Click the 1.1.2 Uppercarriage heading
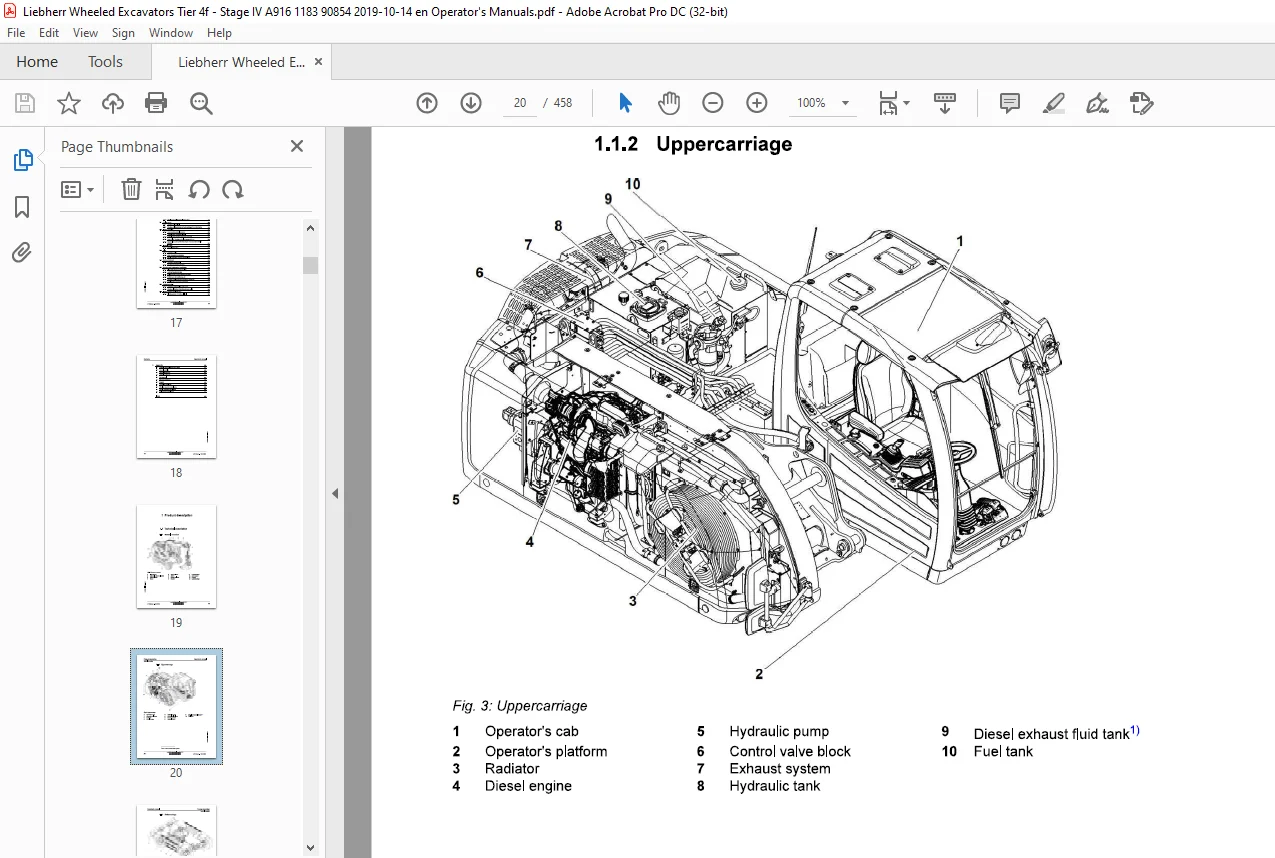This screenshot has width=1275, height=858. (693, 144)
